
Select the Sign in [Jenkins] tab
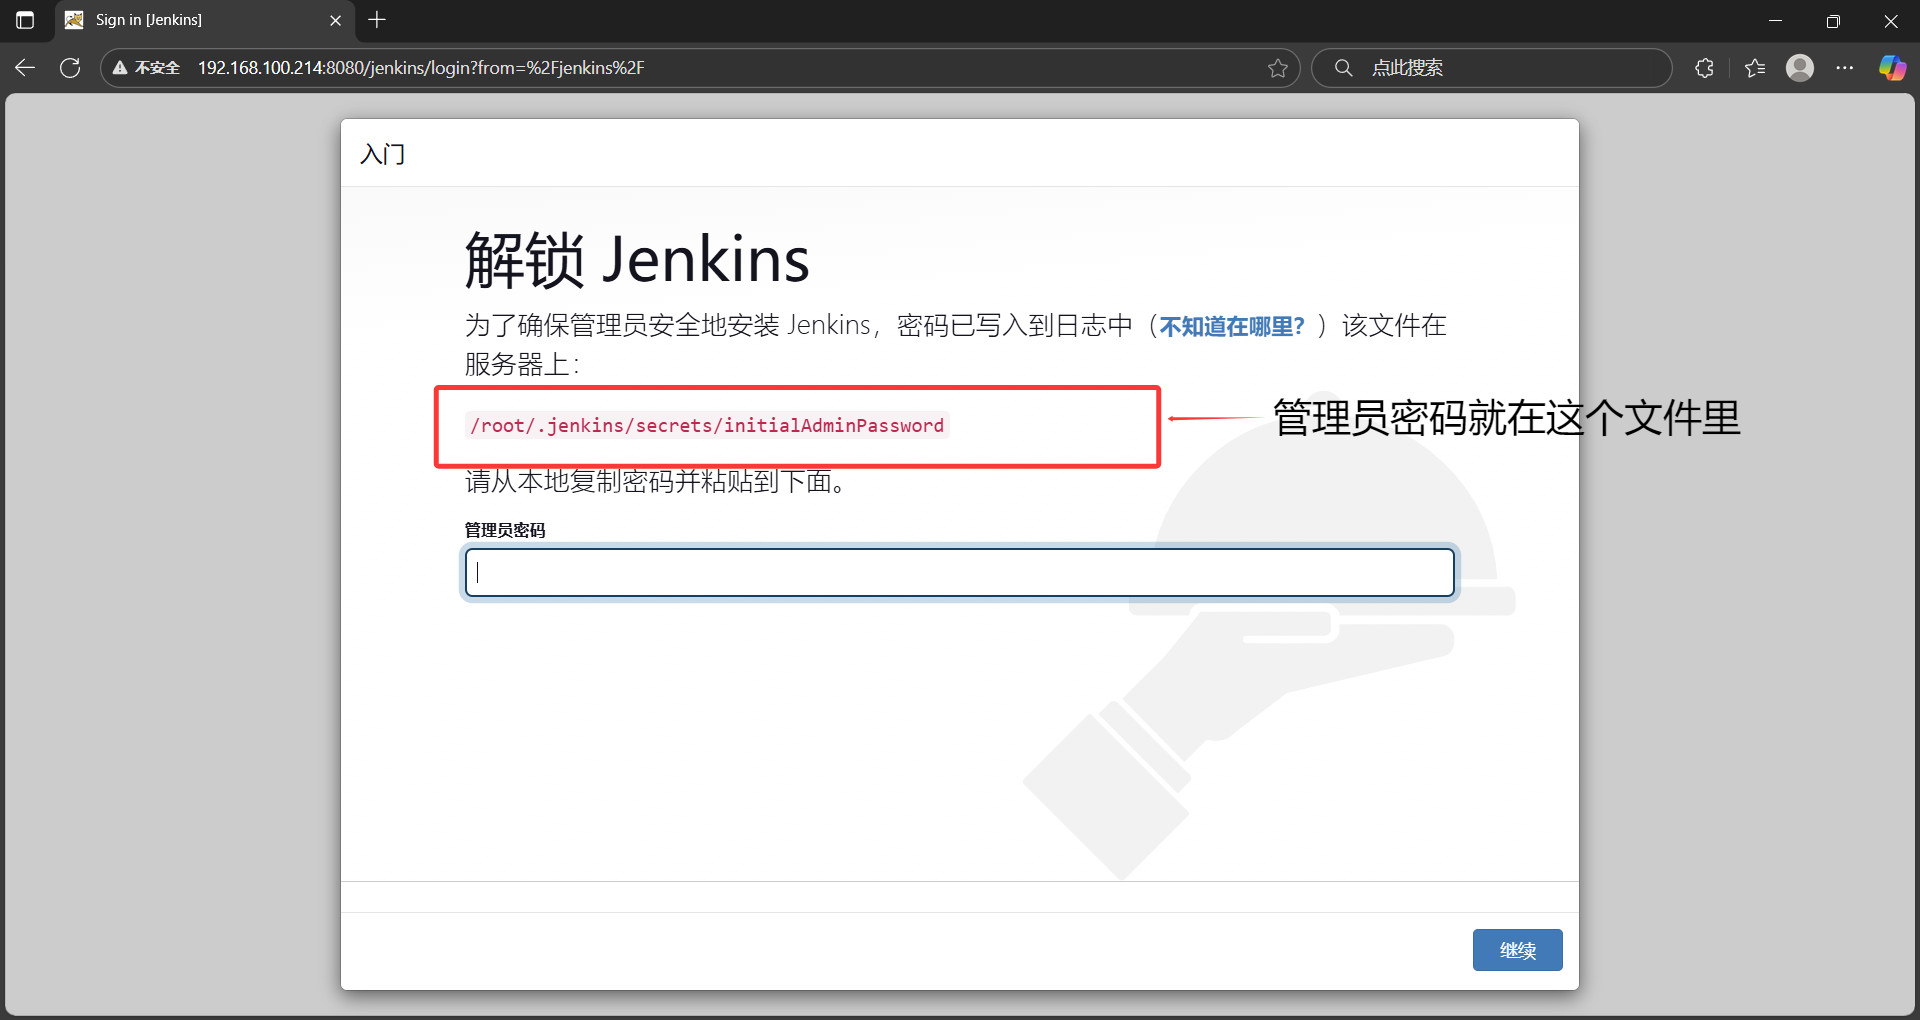[x=205, y=20]
